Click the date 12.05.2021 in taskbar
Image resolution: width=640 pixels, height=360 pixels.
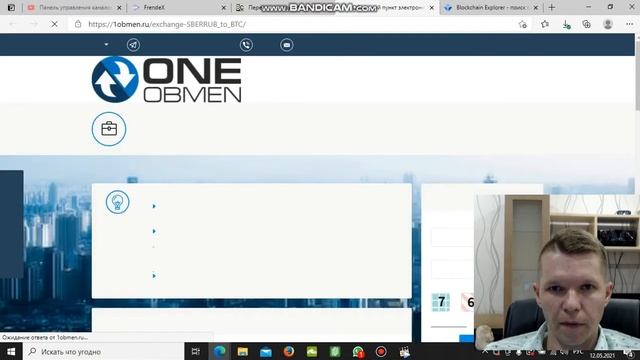pos(602,356)
